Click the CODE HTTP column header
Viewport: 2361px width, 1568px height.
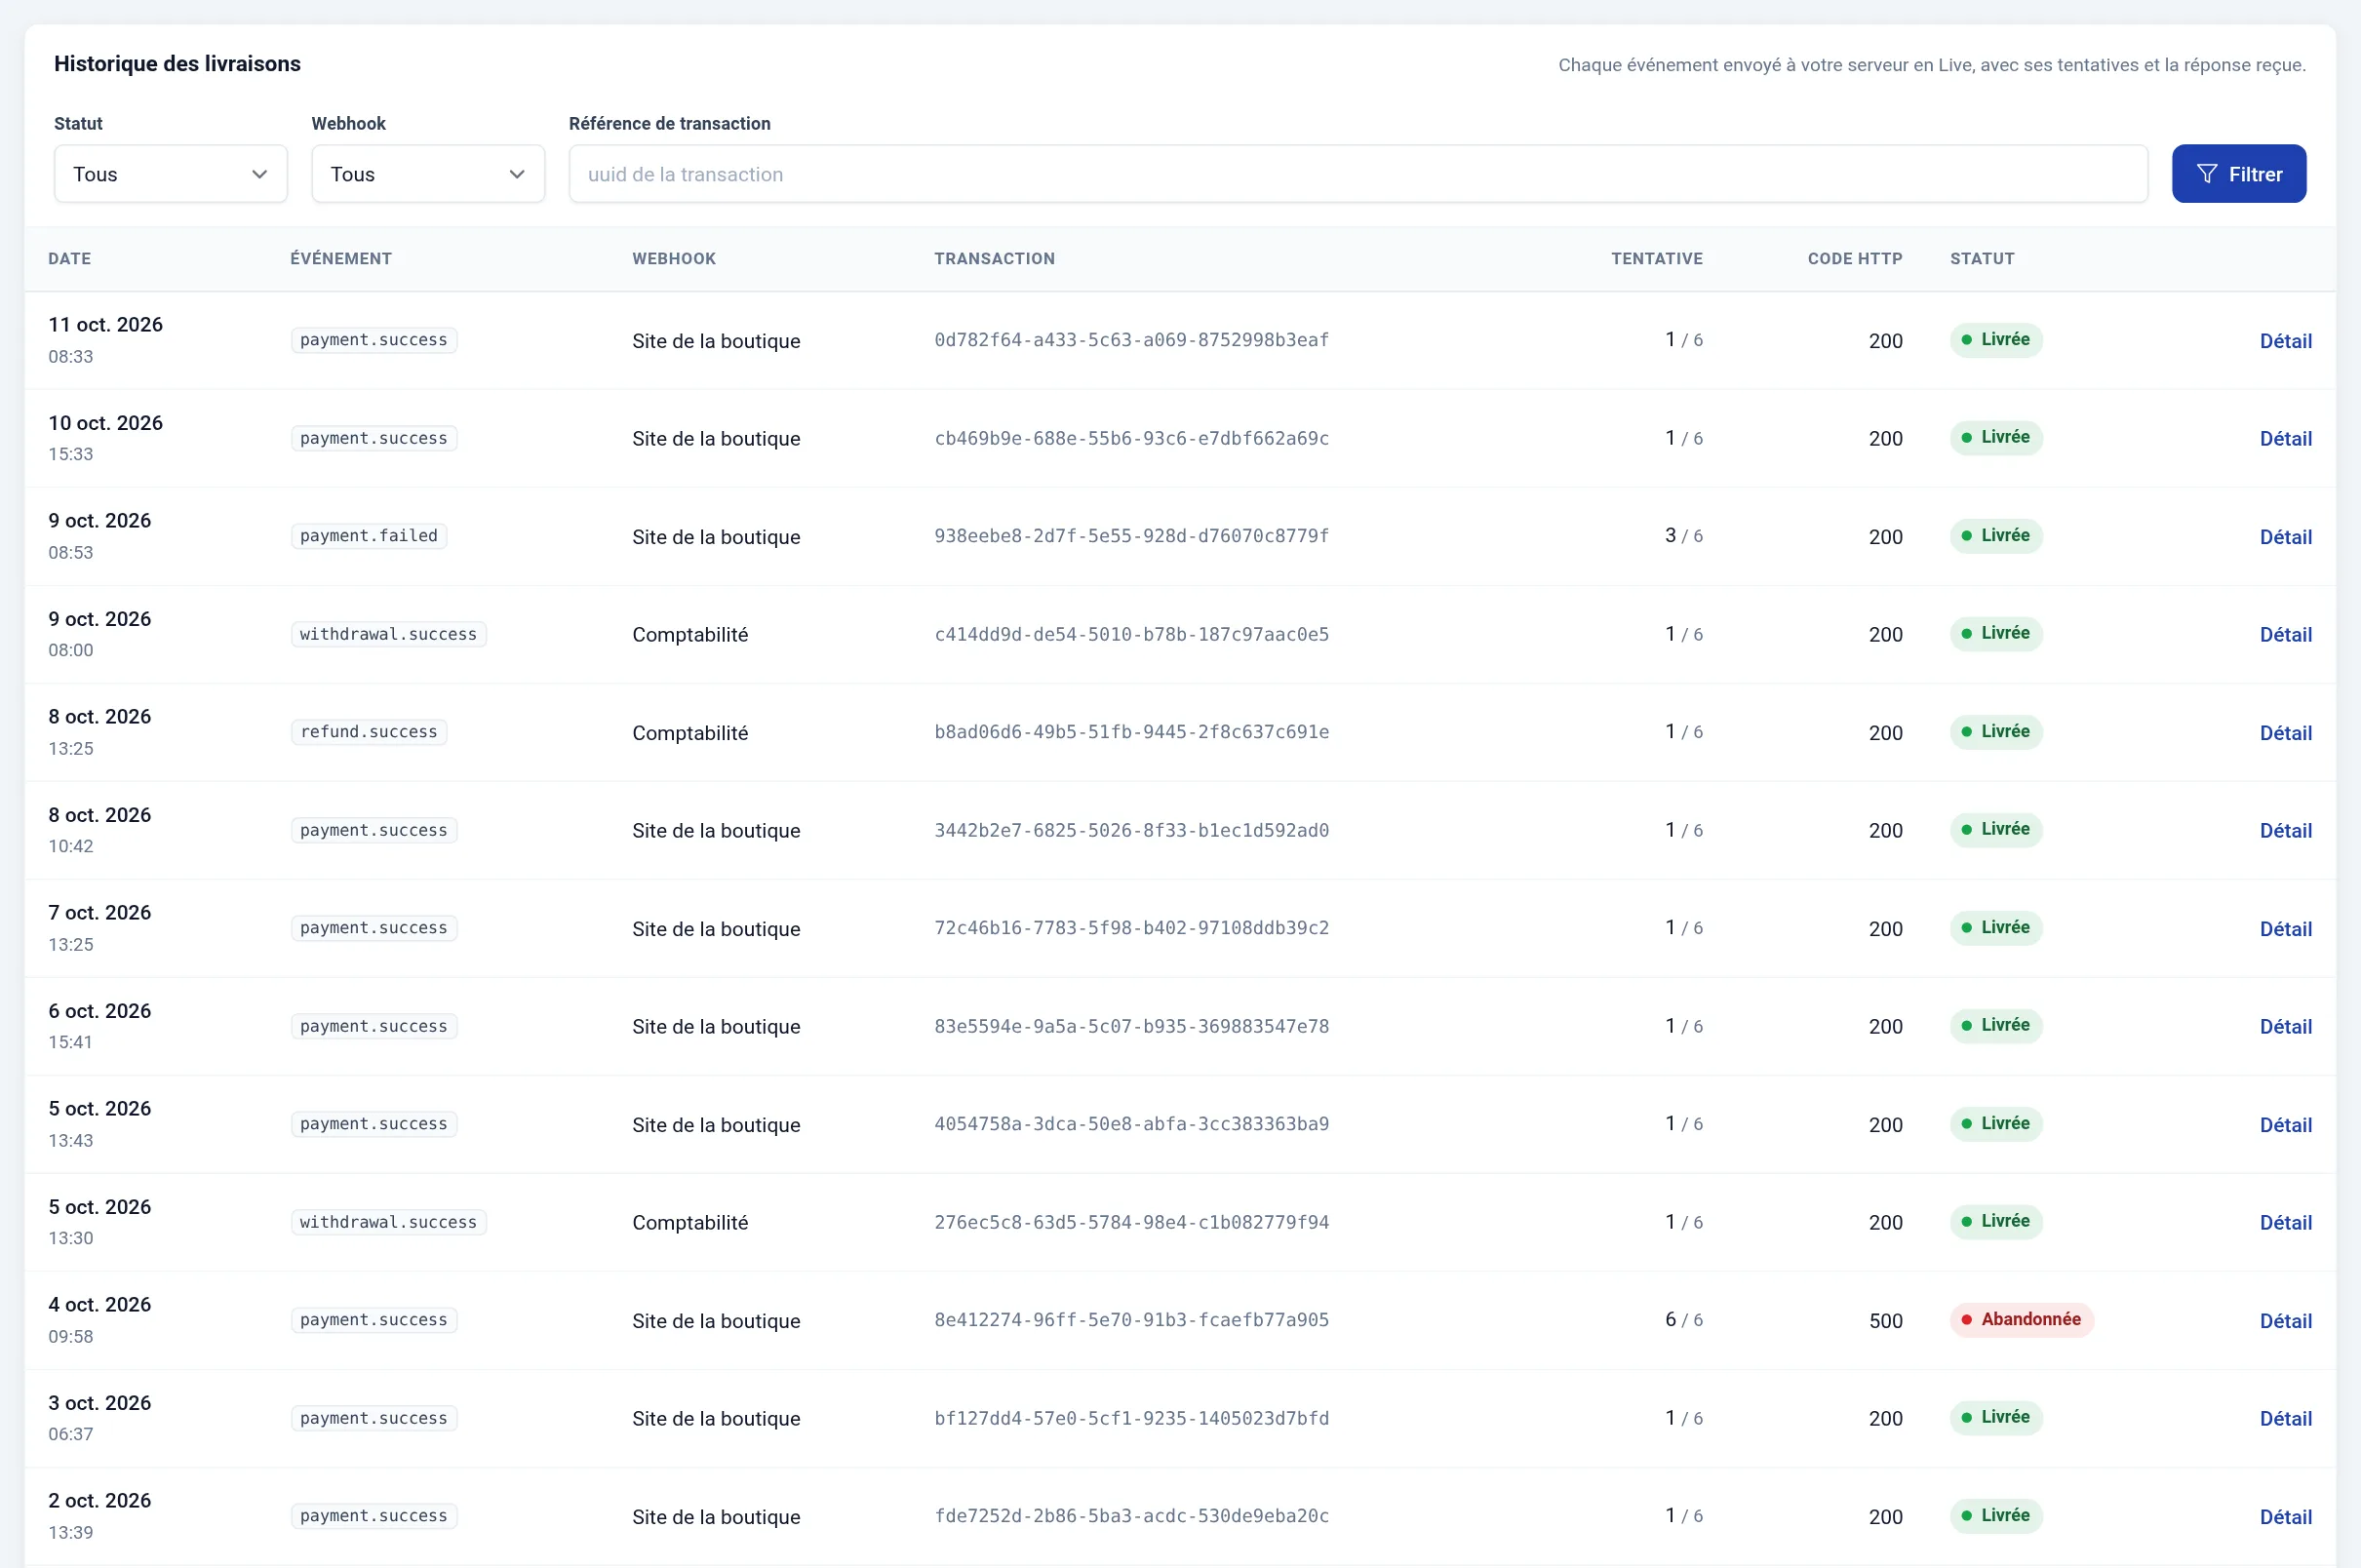point(1855,259)
